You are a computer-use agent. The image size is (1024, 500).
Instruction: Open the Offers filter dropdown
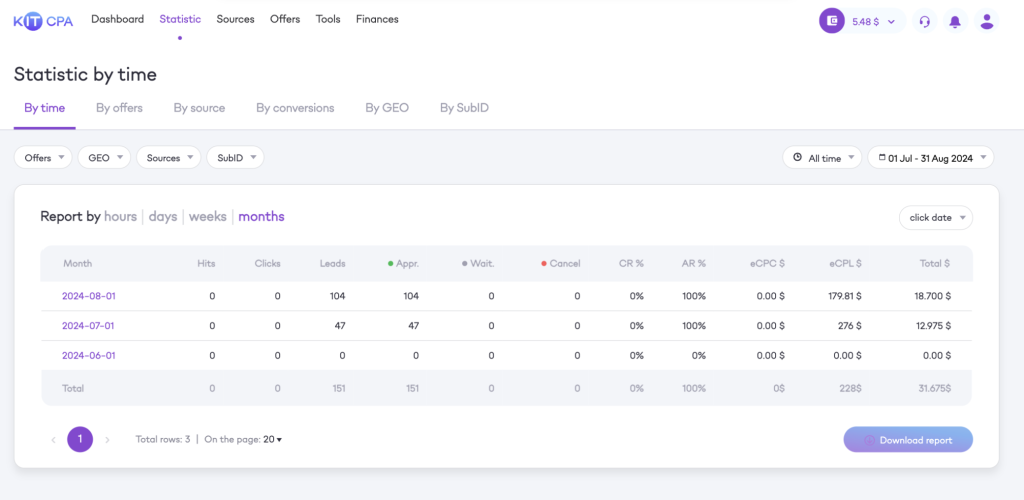coord(43,157)
